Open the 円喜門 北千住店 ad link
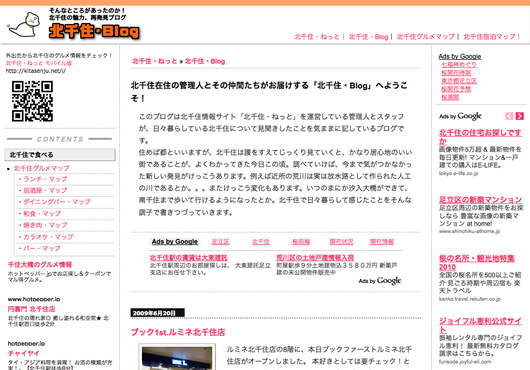The height and width of the screenshot is (370, 530). click(31, 309)
